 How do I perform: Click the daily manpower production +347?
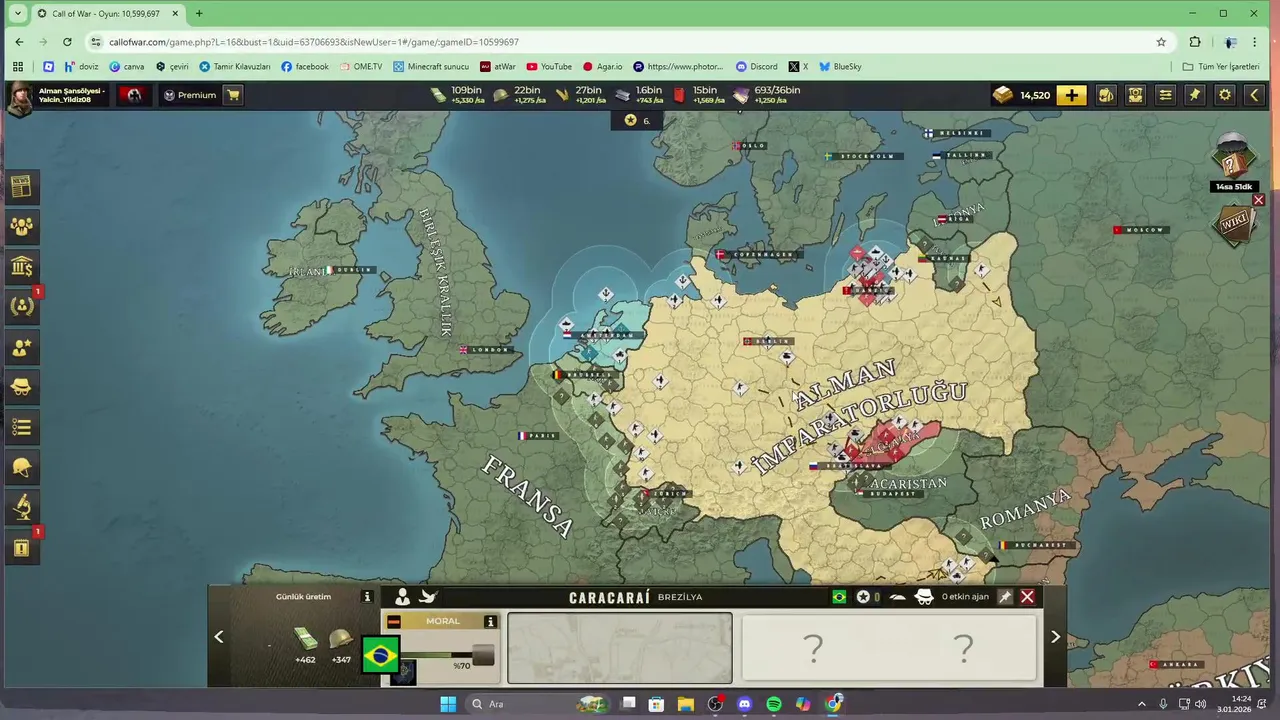click(x=341, y=646)
